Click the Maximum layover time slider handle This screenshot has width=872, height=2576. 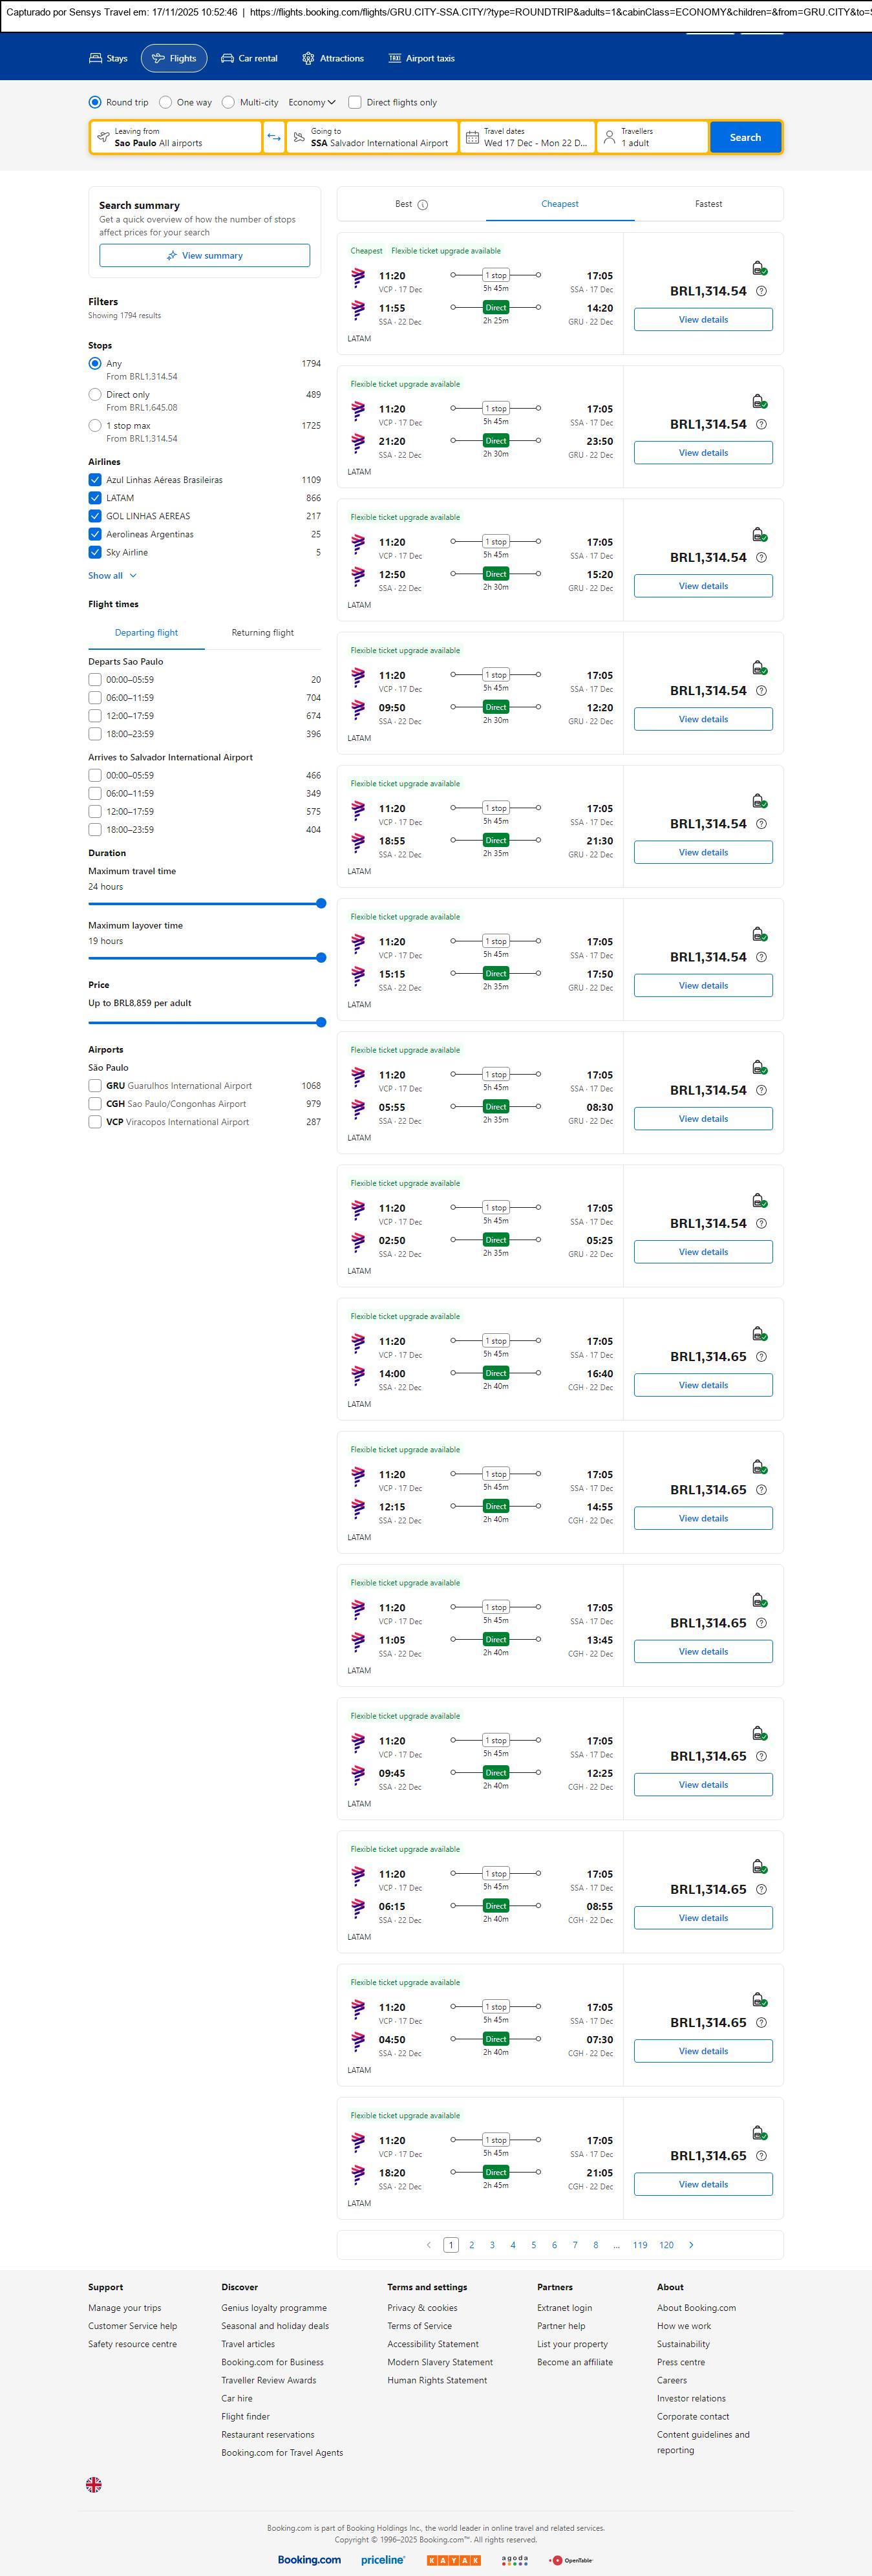[321, 958]
